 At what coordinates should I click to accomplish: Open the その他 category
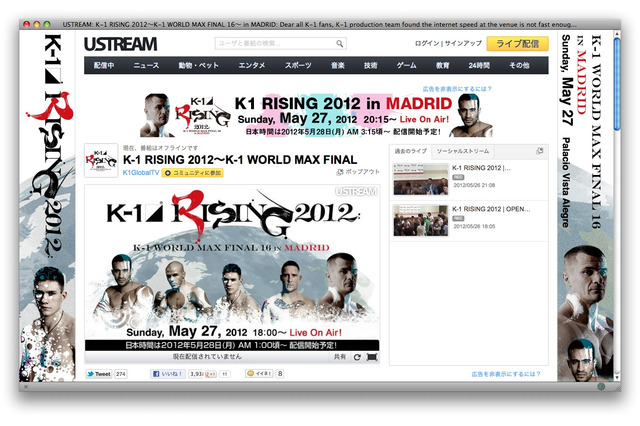point(519,65)
